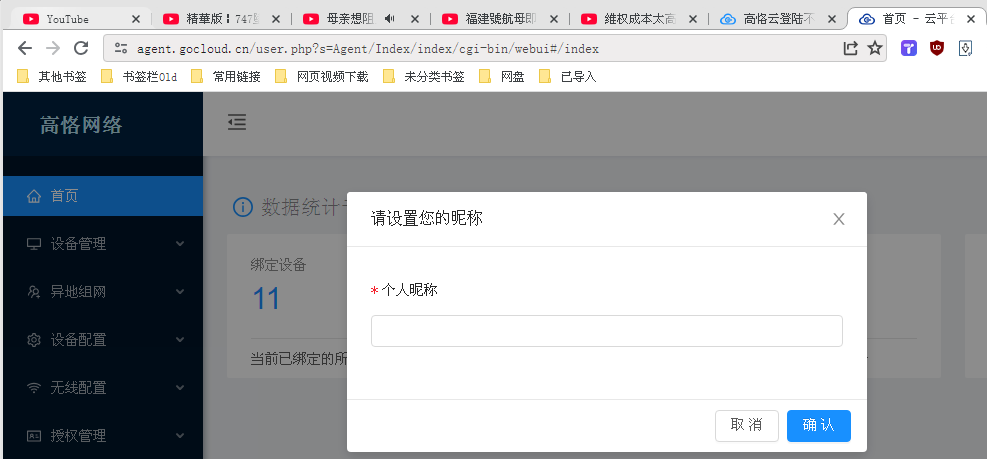Confirm the nickname with 确认 button
The height and width of the screenshot is (459, 987).
(818, 426)
